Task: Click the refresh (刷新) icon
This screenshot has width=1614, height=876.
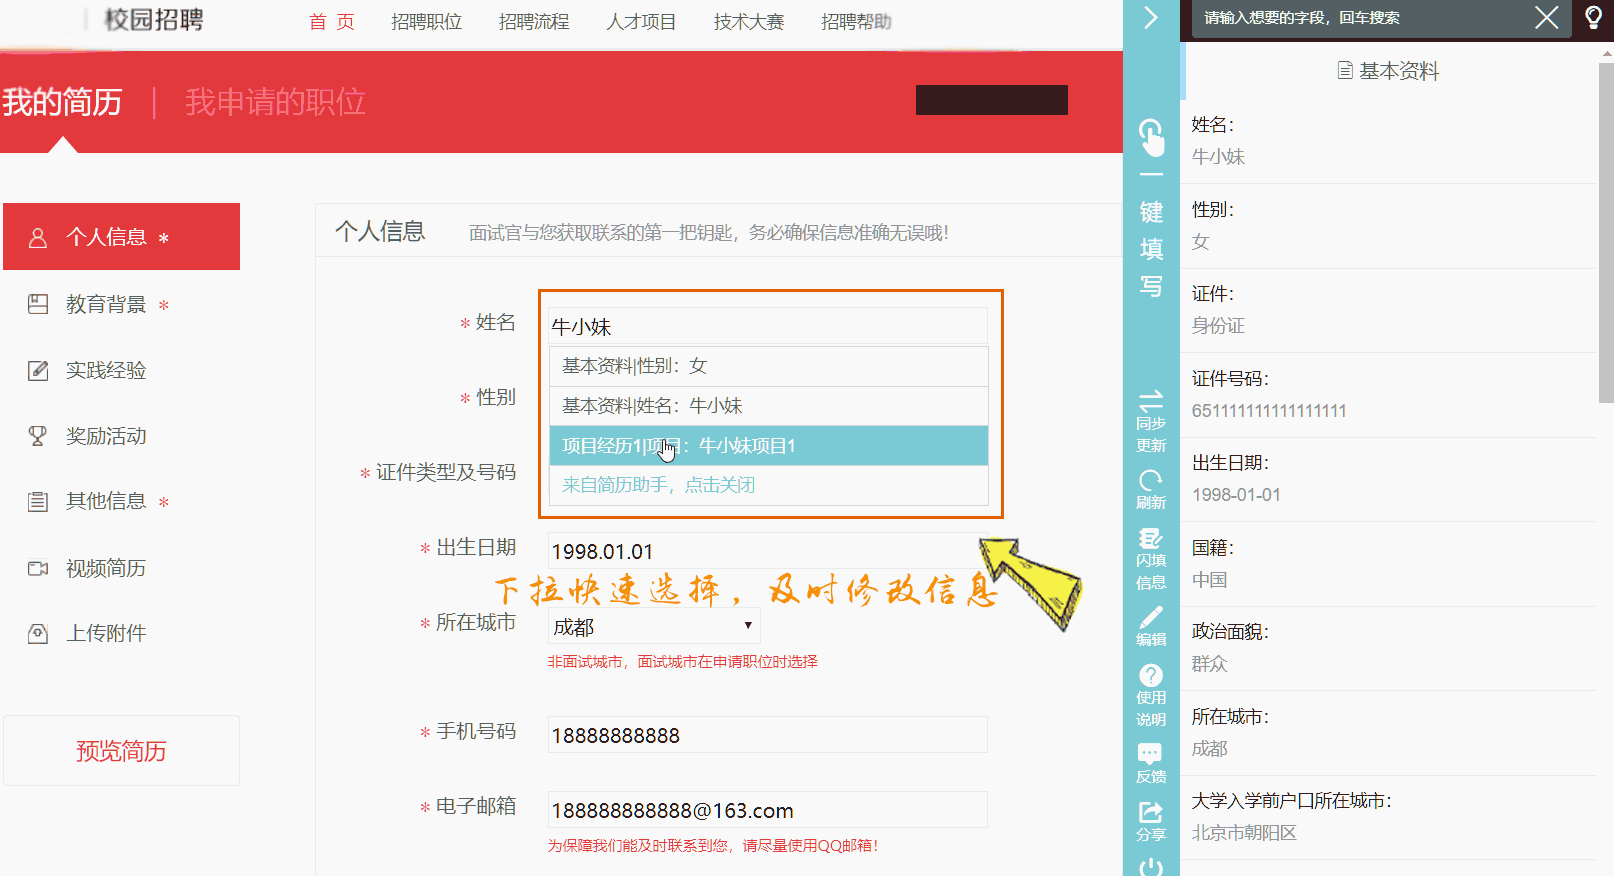Action: (1151, 480)
